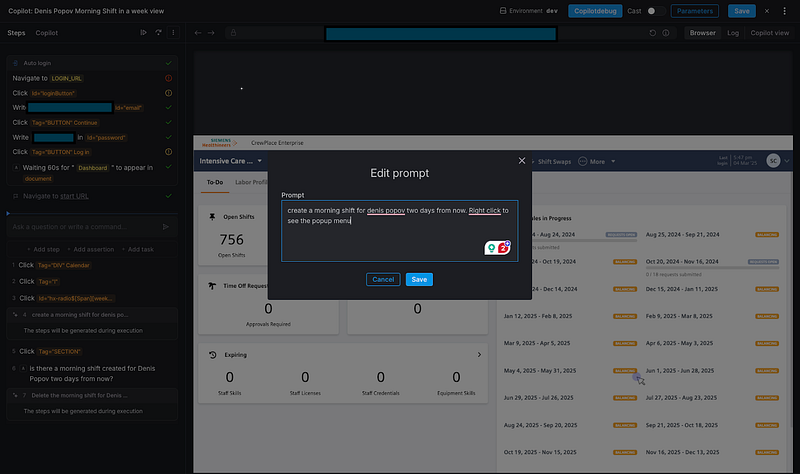Click Cancel in Edit prompt dialog

(383, 280)
